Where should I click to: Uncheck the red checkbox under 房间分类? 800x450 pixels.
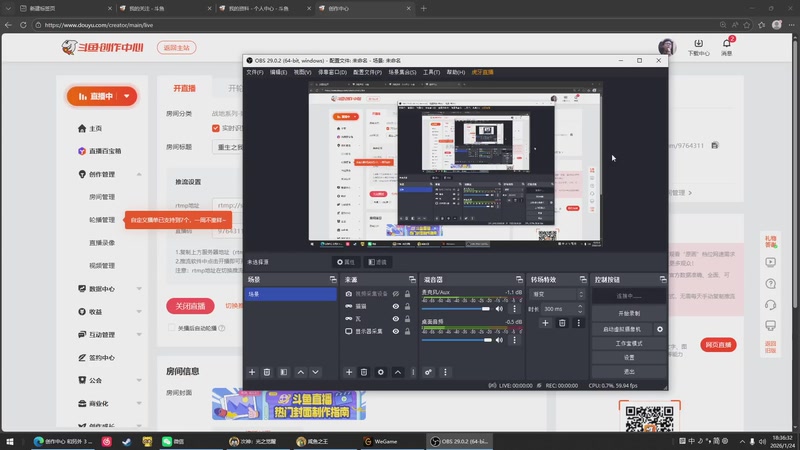tap(216, 128)
